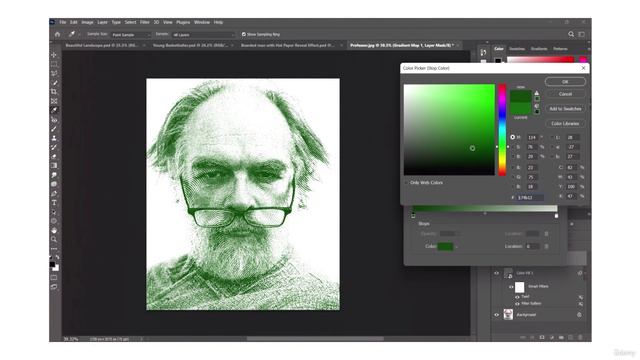Image resolution: width=640 pixels, height=360 pixels.
Task: Enable the Only Web Colors checkbox
Action: [x=407, y=183]
